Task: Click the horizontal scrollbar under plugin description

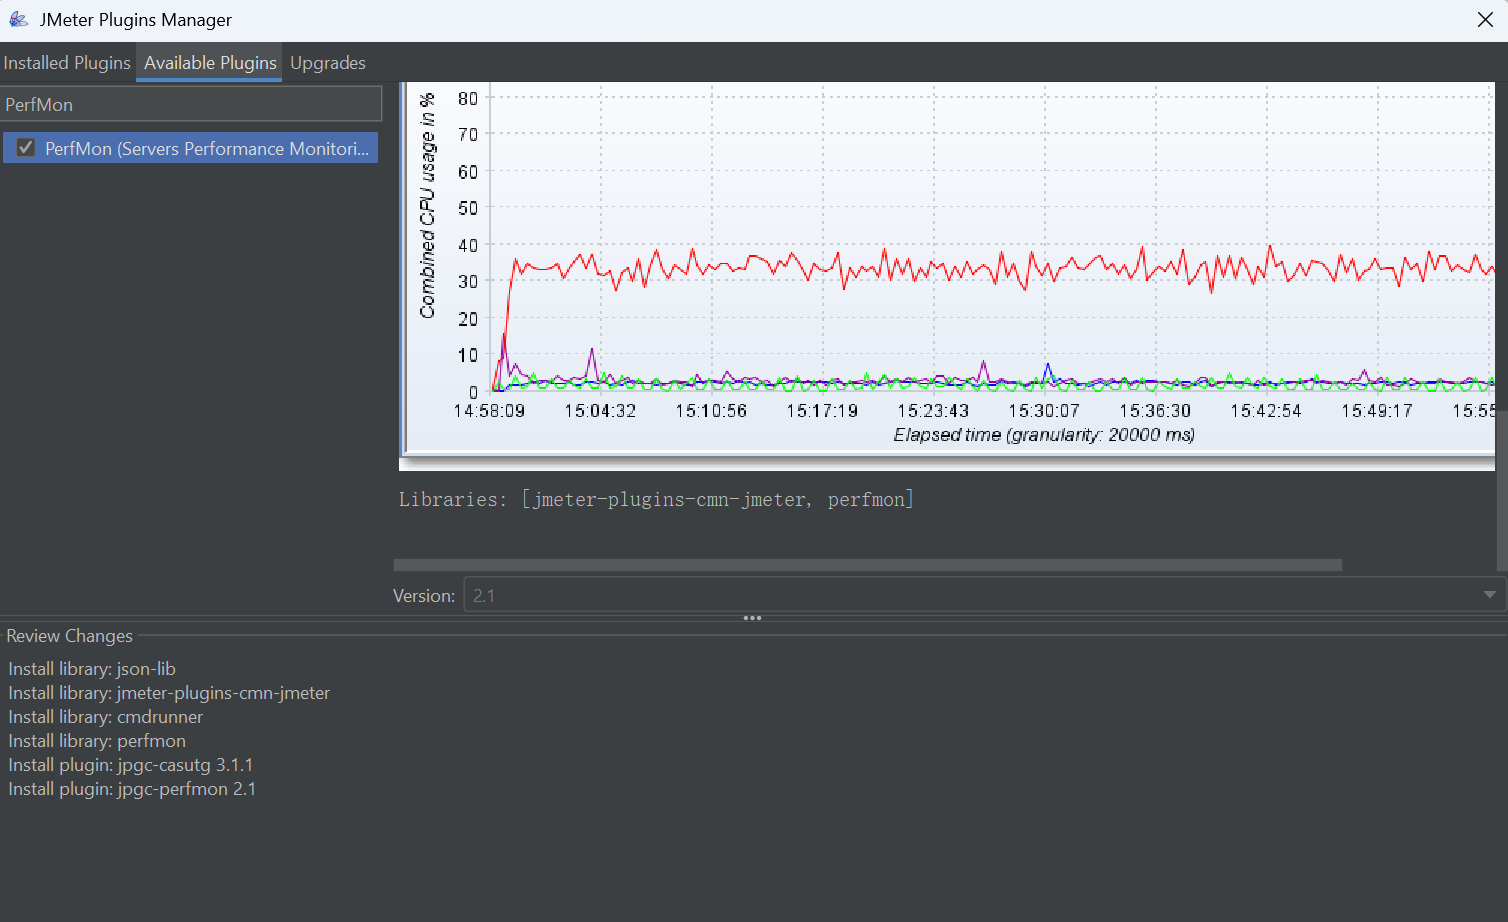Action: tap(868, 565)
